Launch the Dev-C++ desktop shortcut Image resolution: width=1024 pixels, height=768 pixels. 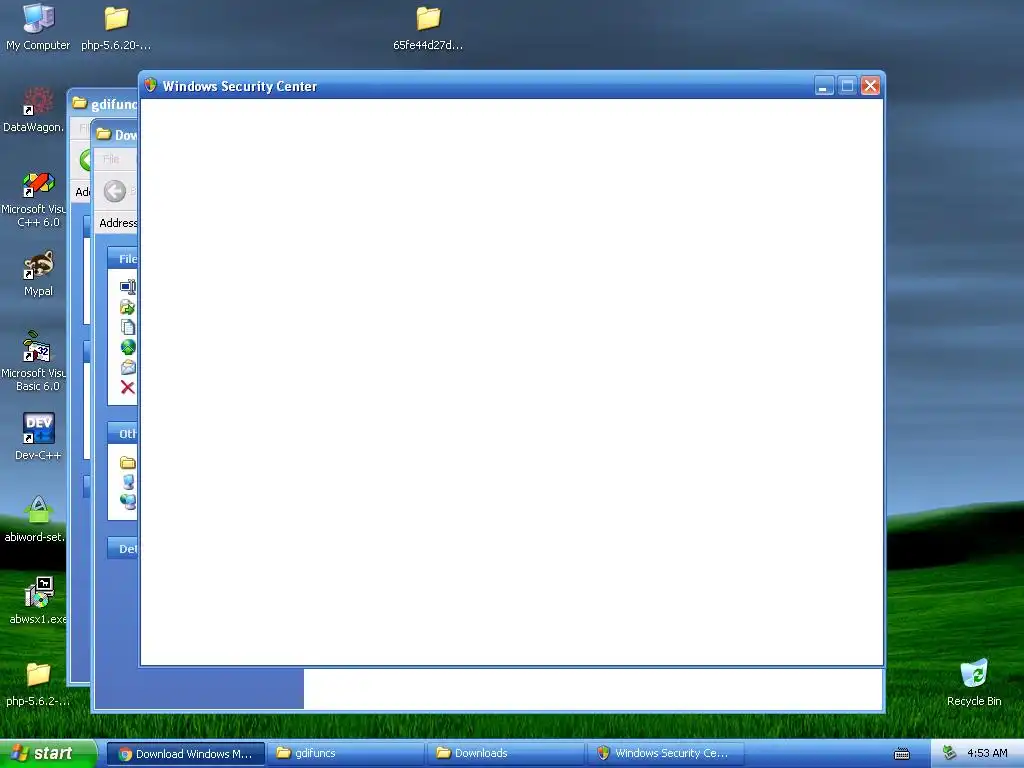(x=38, y=437)
